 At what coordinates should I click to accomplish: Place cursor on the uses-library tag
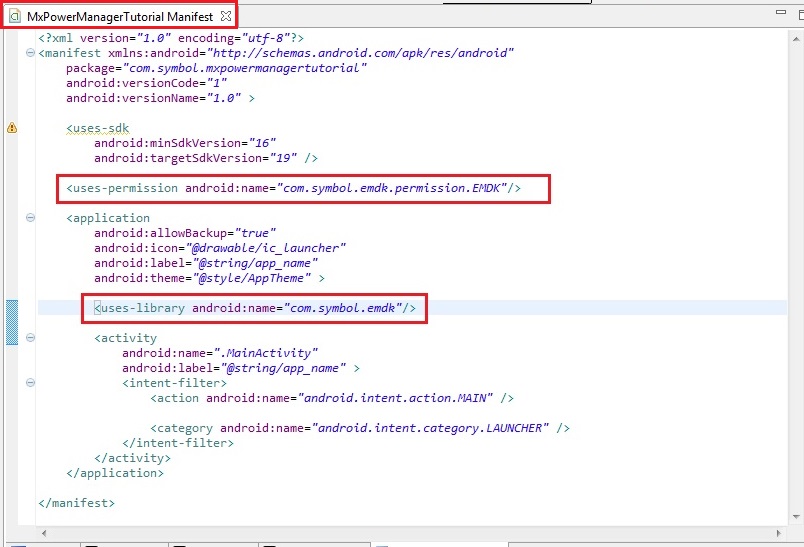[140, 308]
